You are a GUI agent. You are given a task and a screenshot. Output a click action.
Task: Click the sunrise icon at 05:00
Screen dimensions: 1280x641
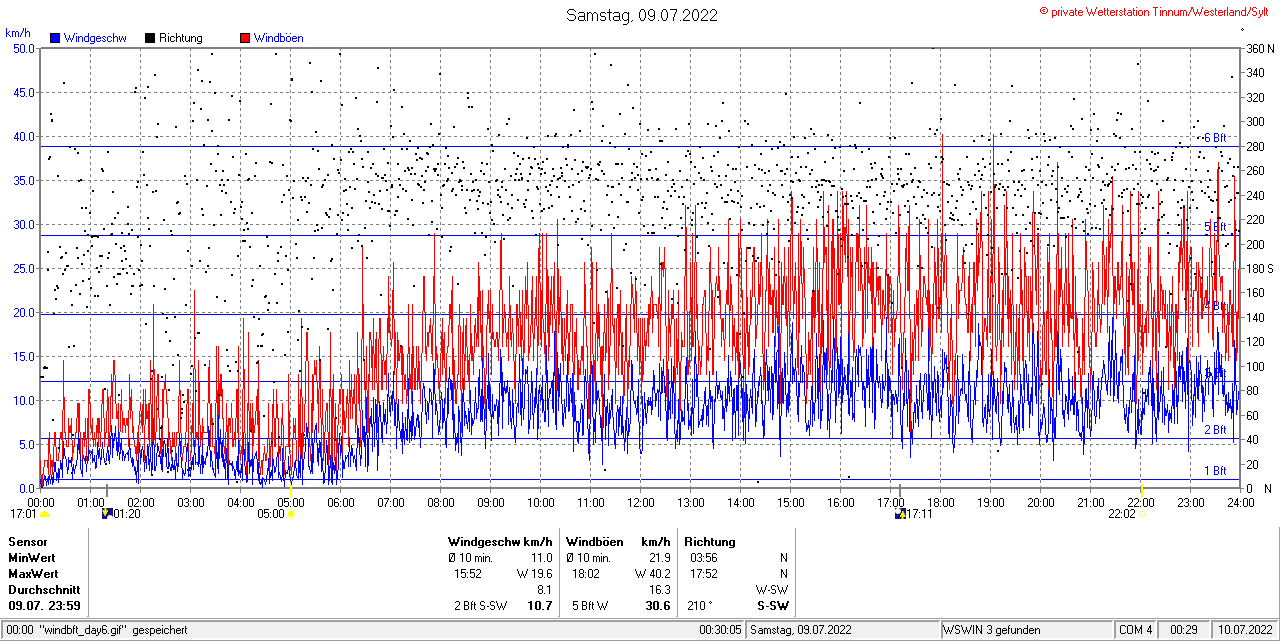click(x=291, y=514)
